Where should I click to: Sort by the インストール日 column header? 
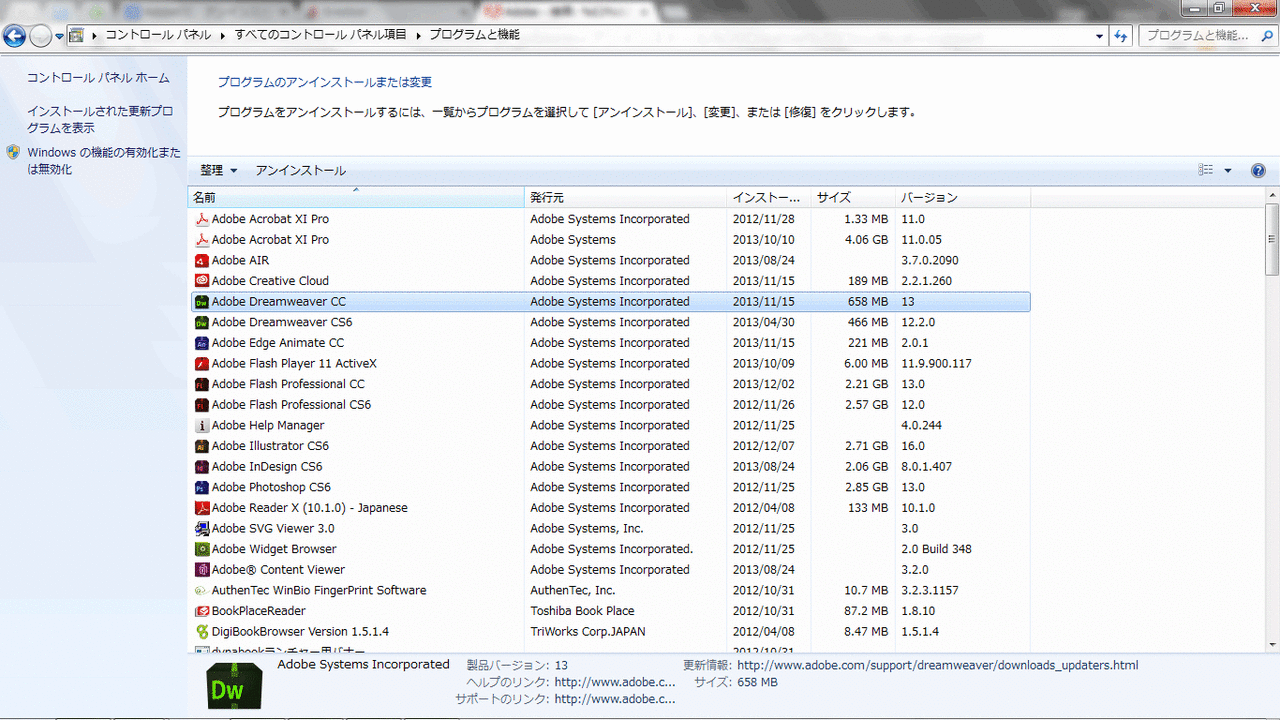769,198
